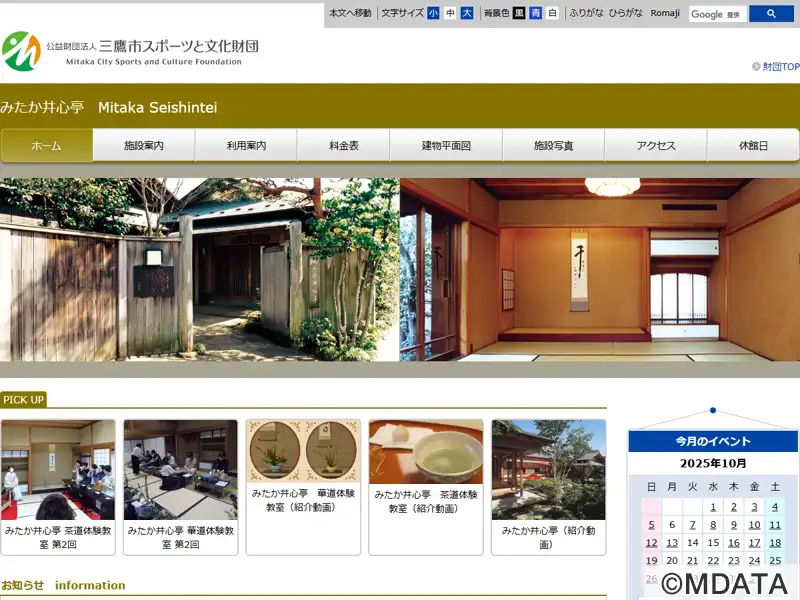Screen dimensions: 800x600
Task: Select October 16 in event calendar
Action: click(x=734, y=543)
